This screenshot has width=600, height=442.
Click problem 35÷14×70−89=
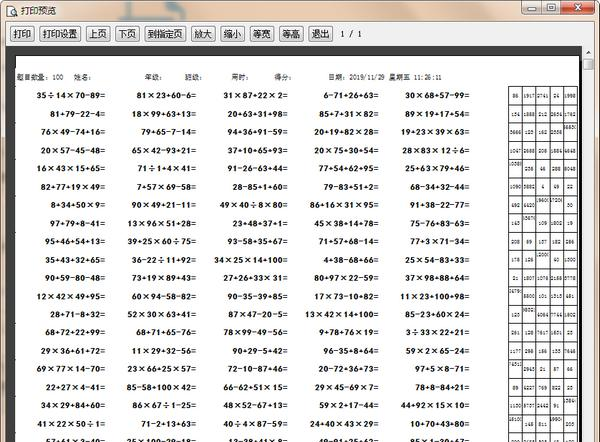pos(71,95)
